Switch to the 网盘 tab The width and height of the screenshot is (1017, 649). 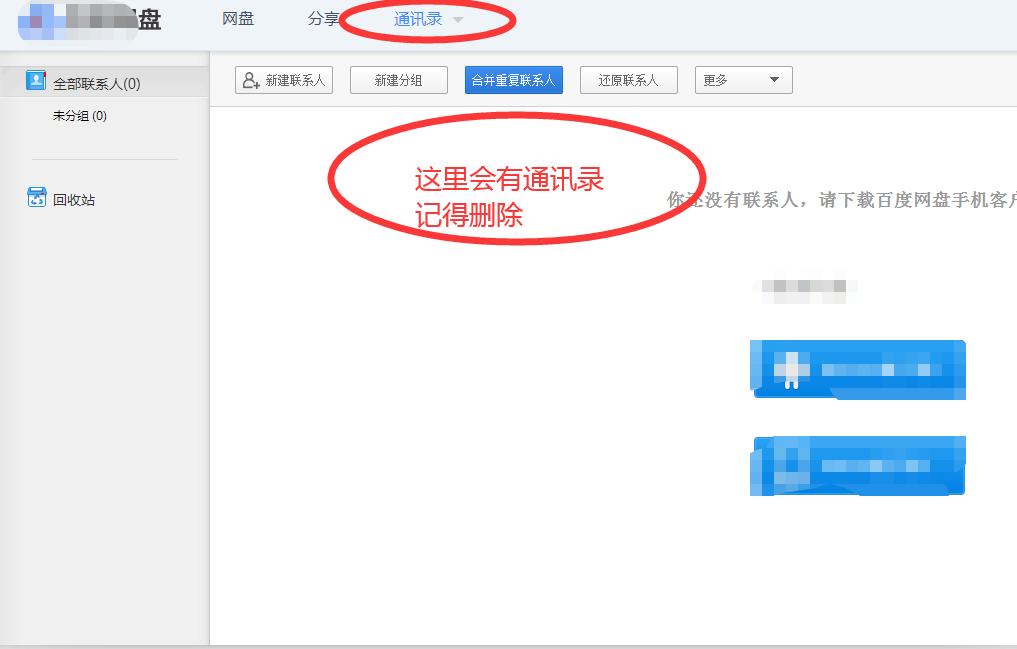(x=238, y=18)
